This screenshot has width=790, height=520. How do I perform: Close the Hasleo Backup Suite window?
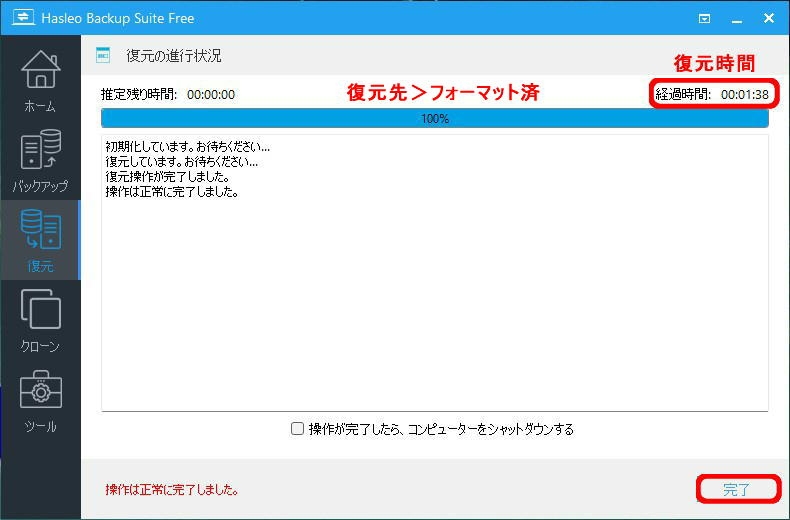[769, 18]
